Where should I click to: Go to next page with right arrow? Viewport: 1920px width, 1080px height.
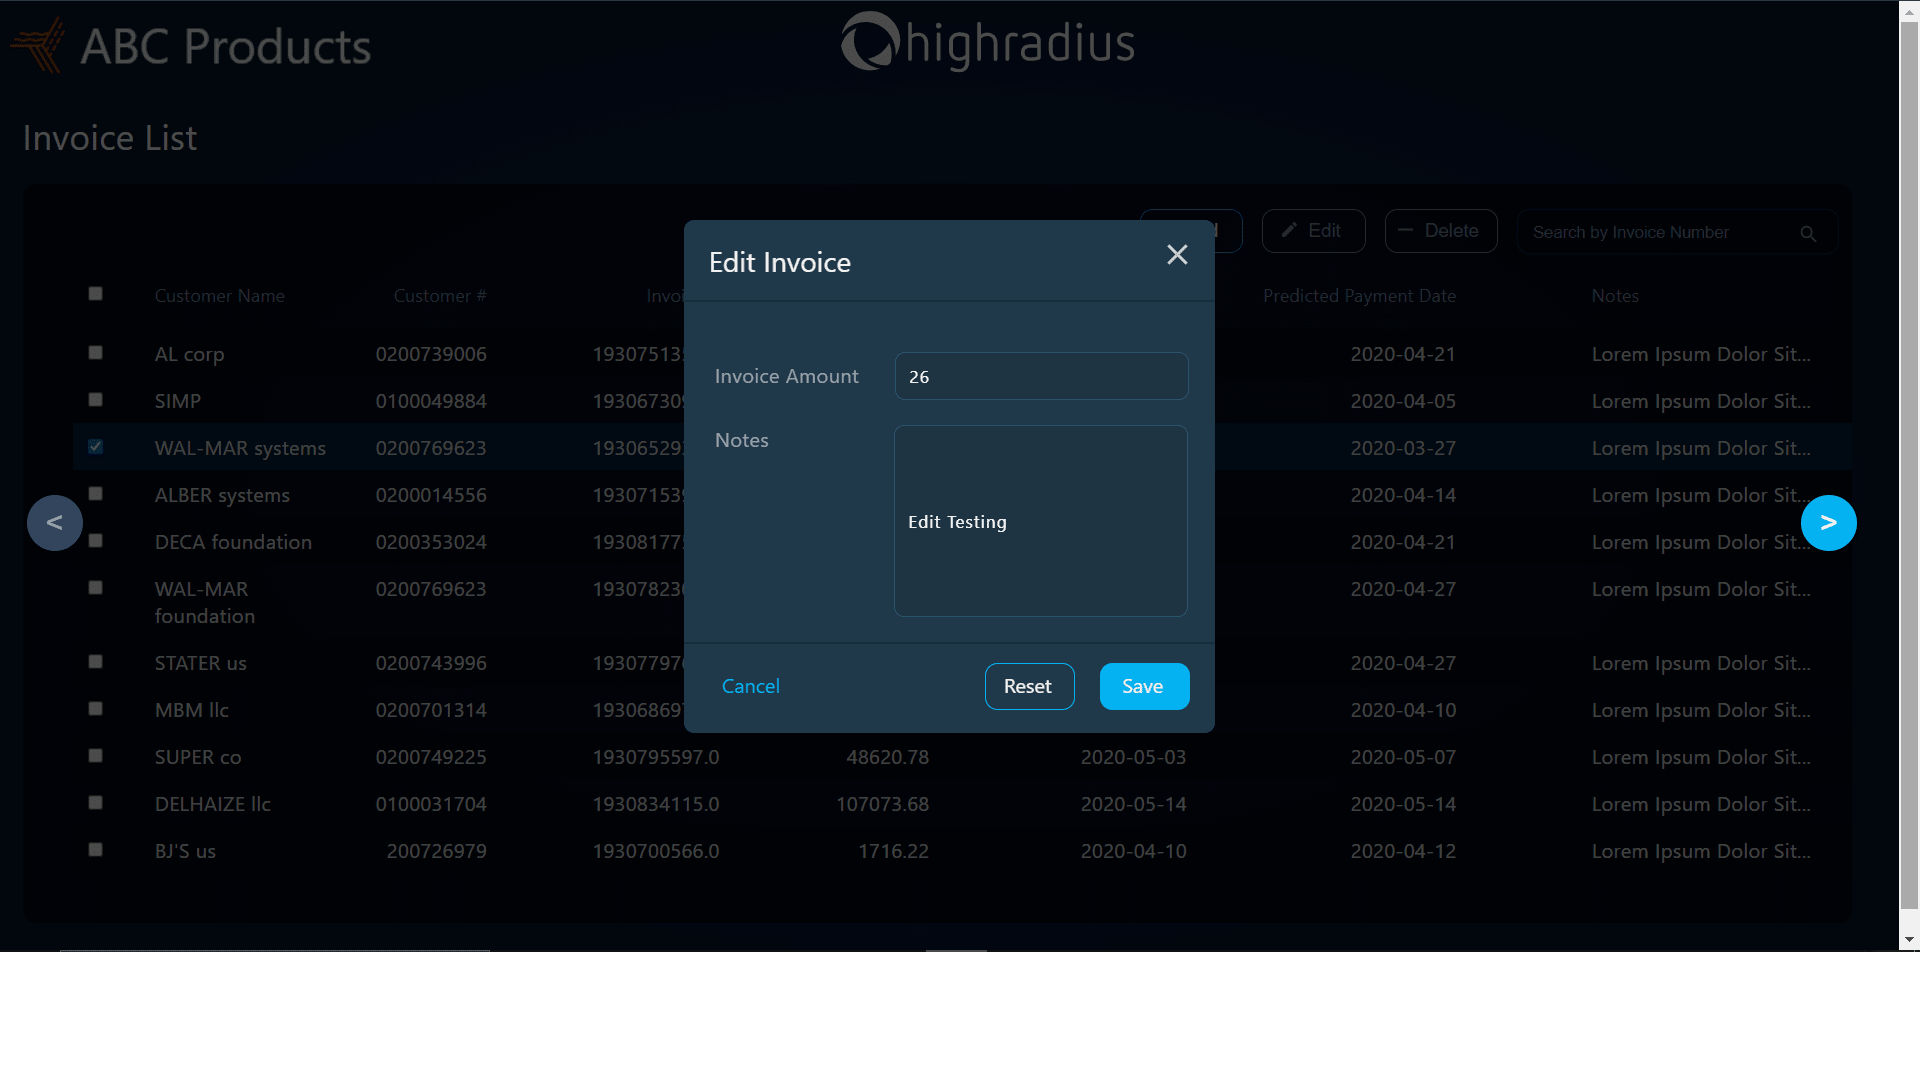pos(1828,523)
